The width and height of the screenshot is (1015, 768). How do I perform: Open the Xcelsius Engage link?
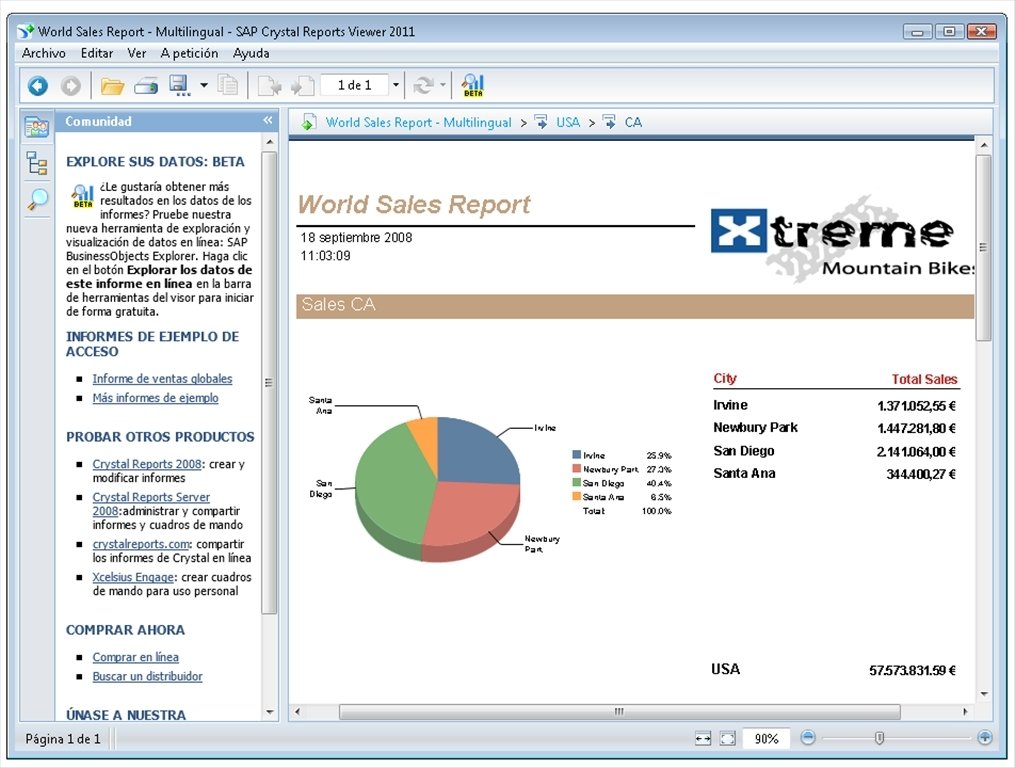coord(133,578)
